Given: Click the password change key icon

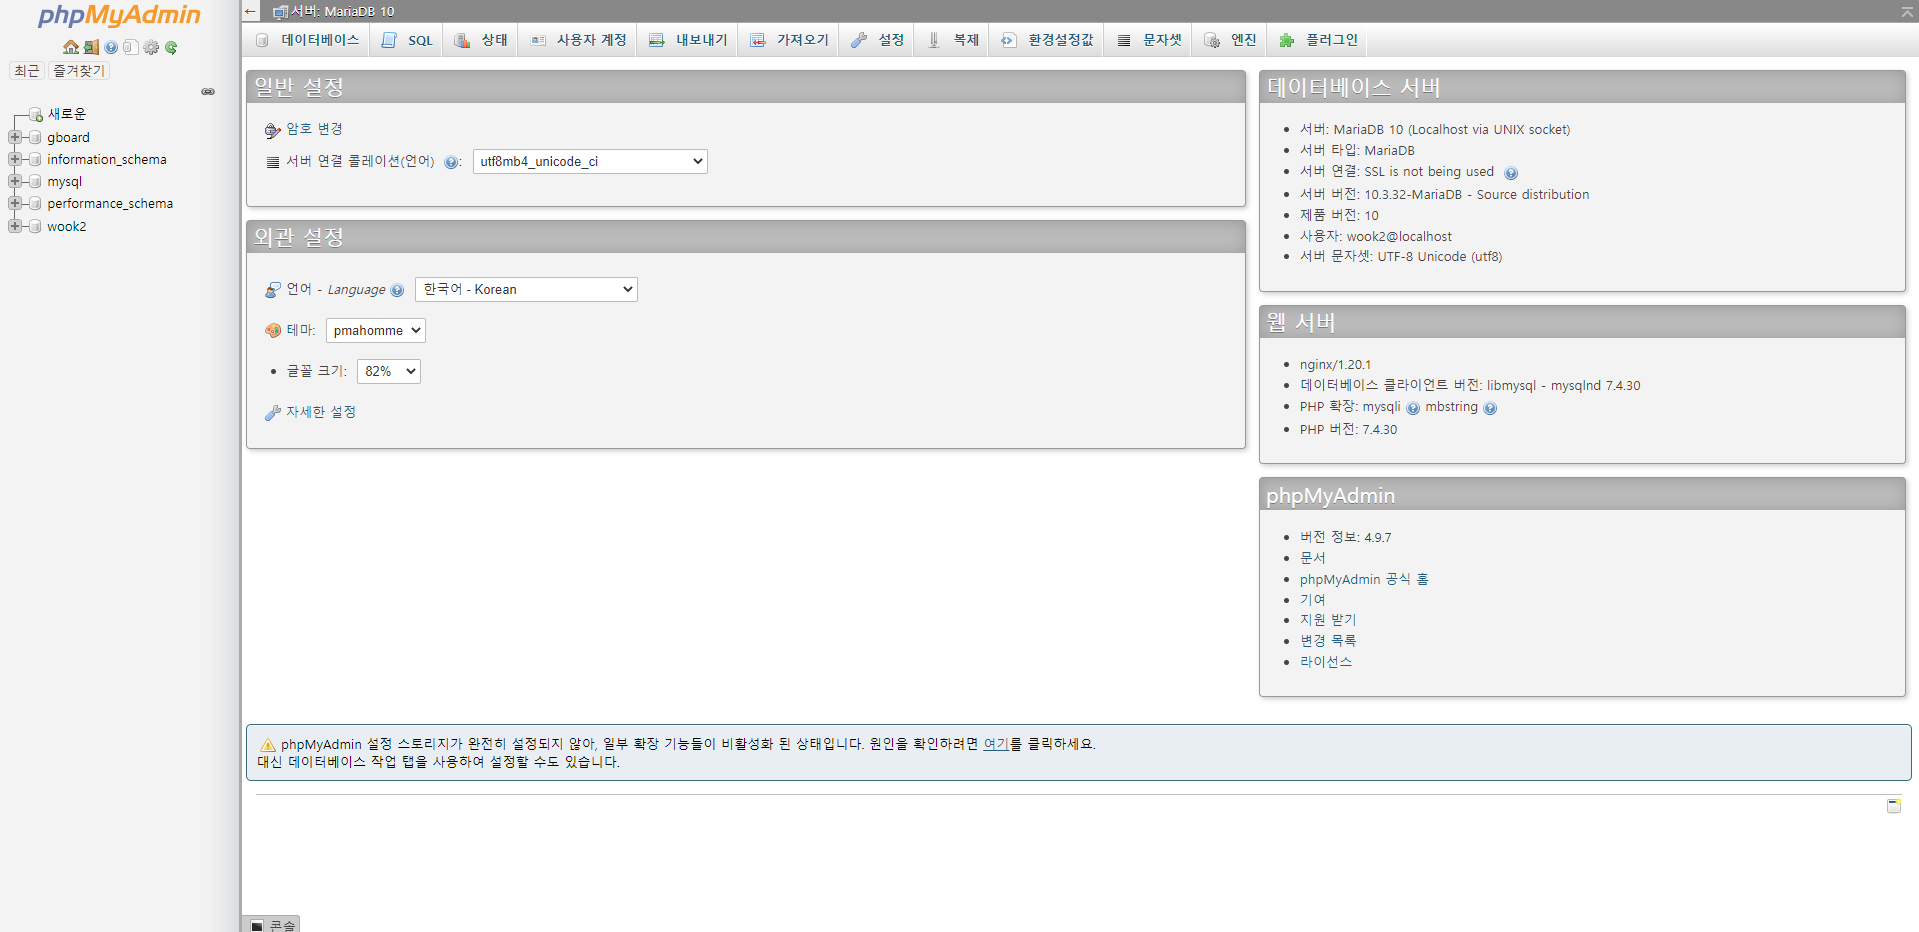Looking at the screenshot, I should click(273, 130).
